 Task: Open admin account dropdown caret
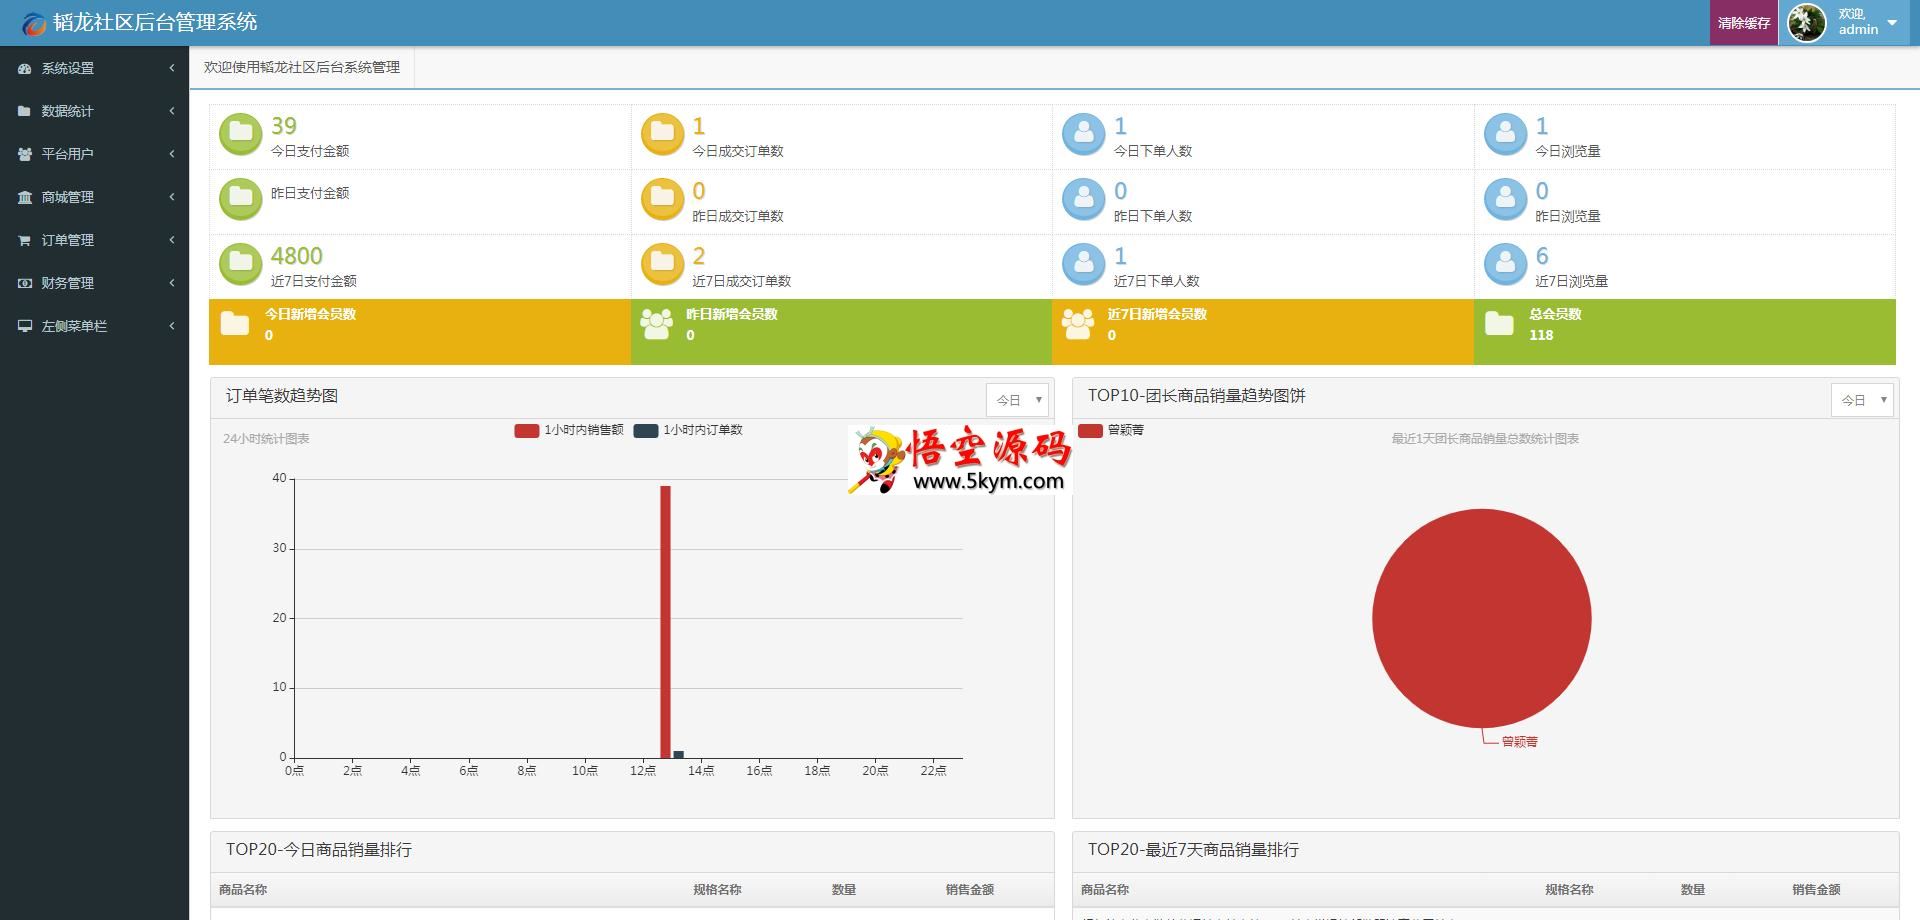[1892, 23]
